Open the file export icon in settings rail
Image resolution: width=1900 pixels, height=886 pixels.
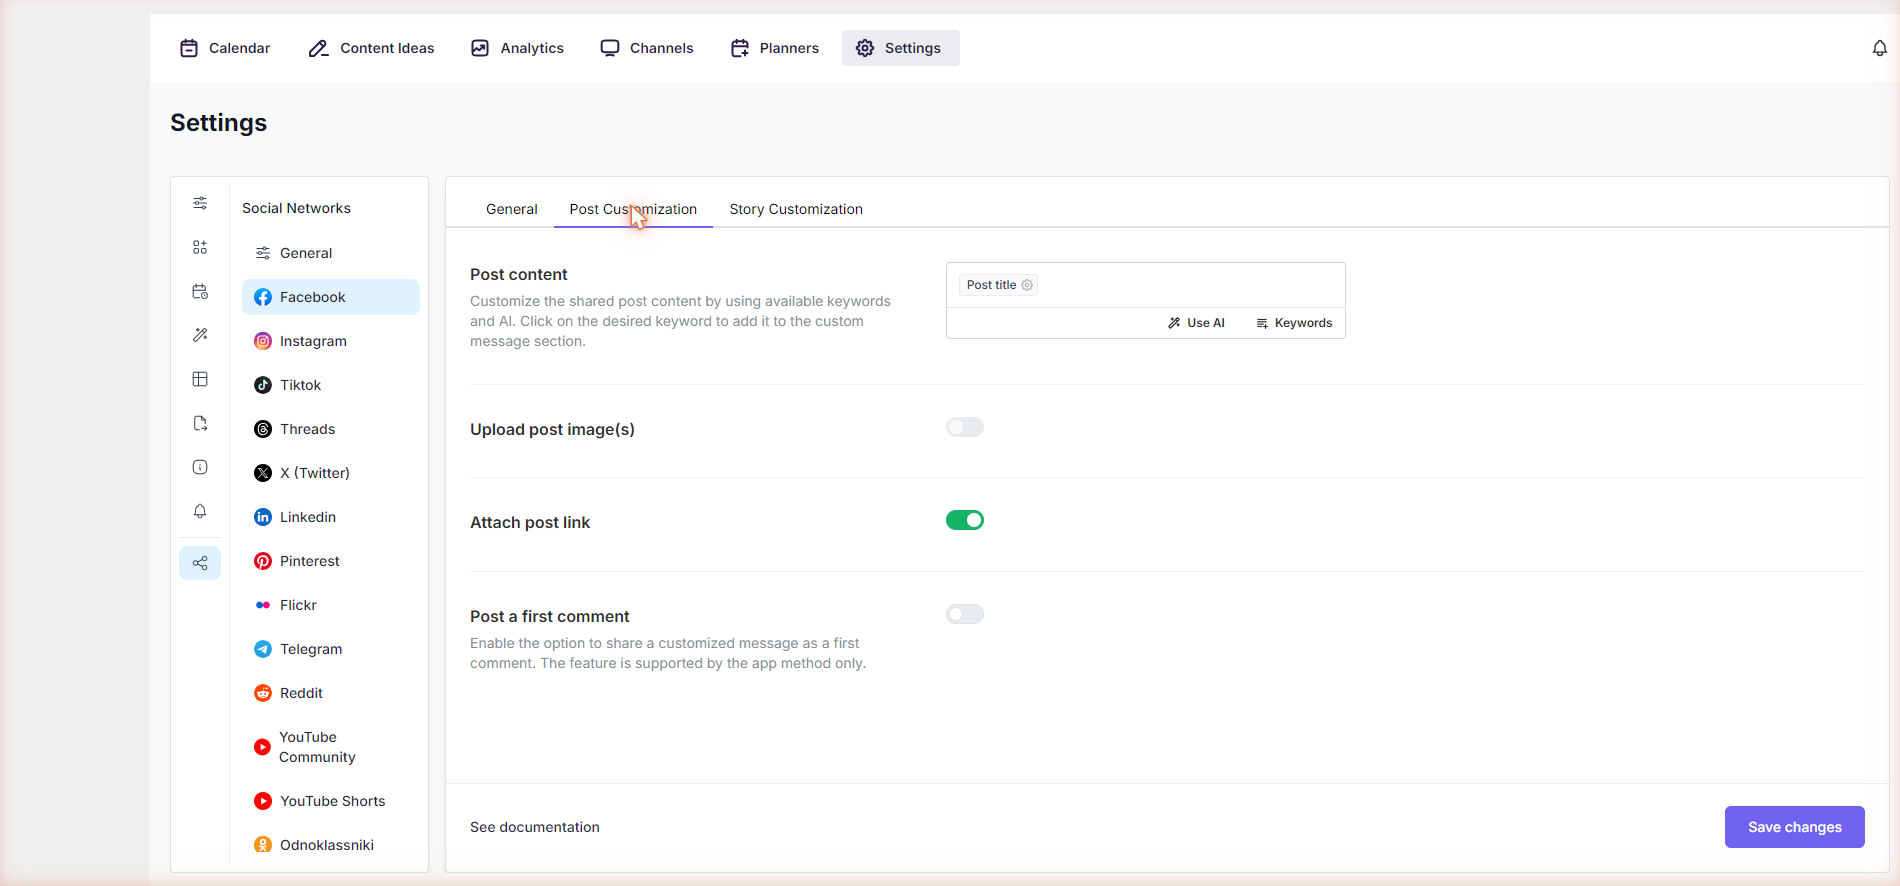[x=200, y=423]
